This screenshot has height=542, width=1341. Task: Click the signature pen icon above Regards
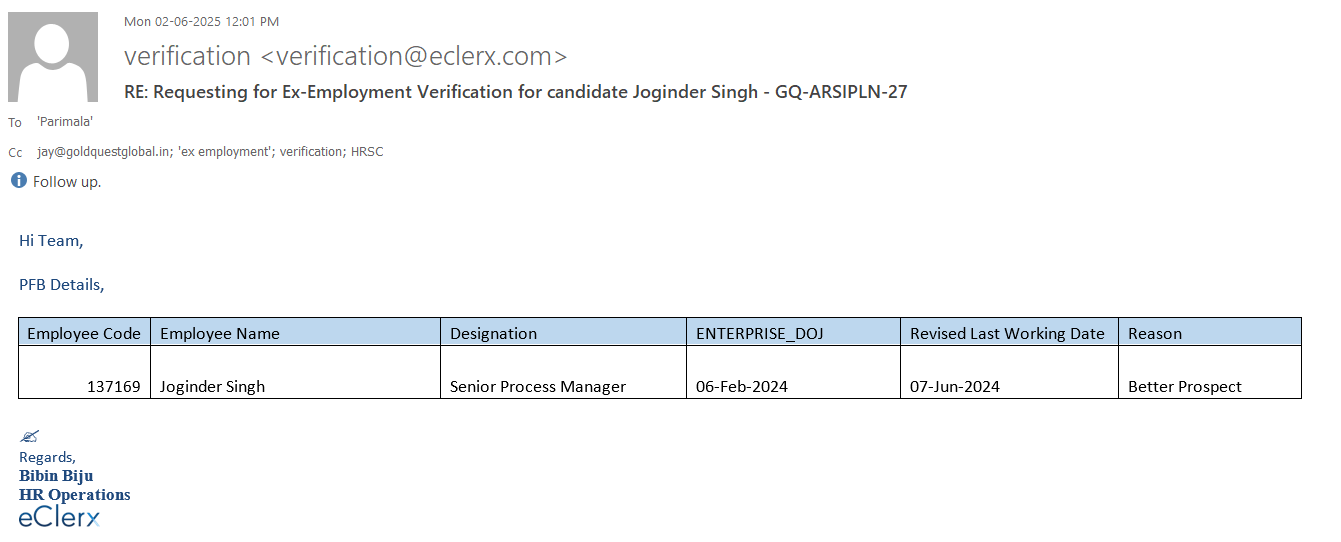point(29,436)
